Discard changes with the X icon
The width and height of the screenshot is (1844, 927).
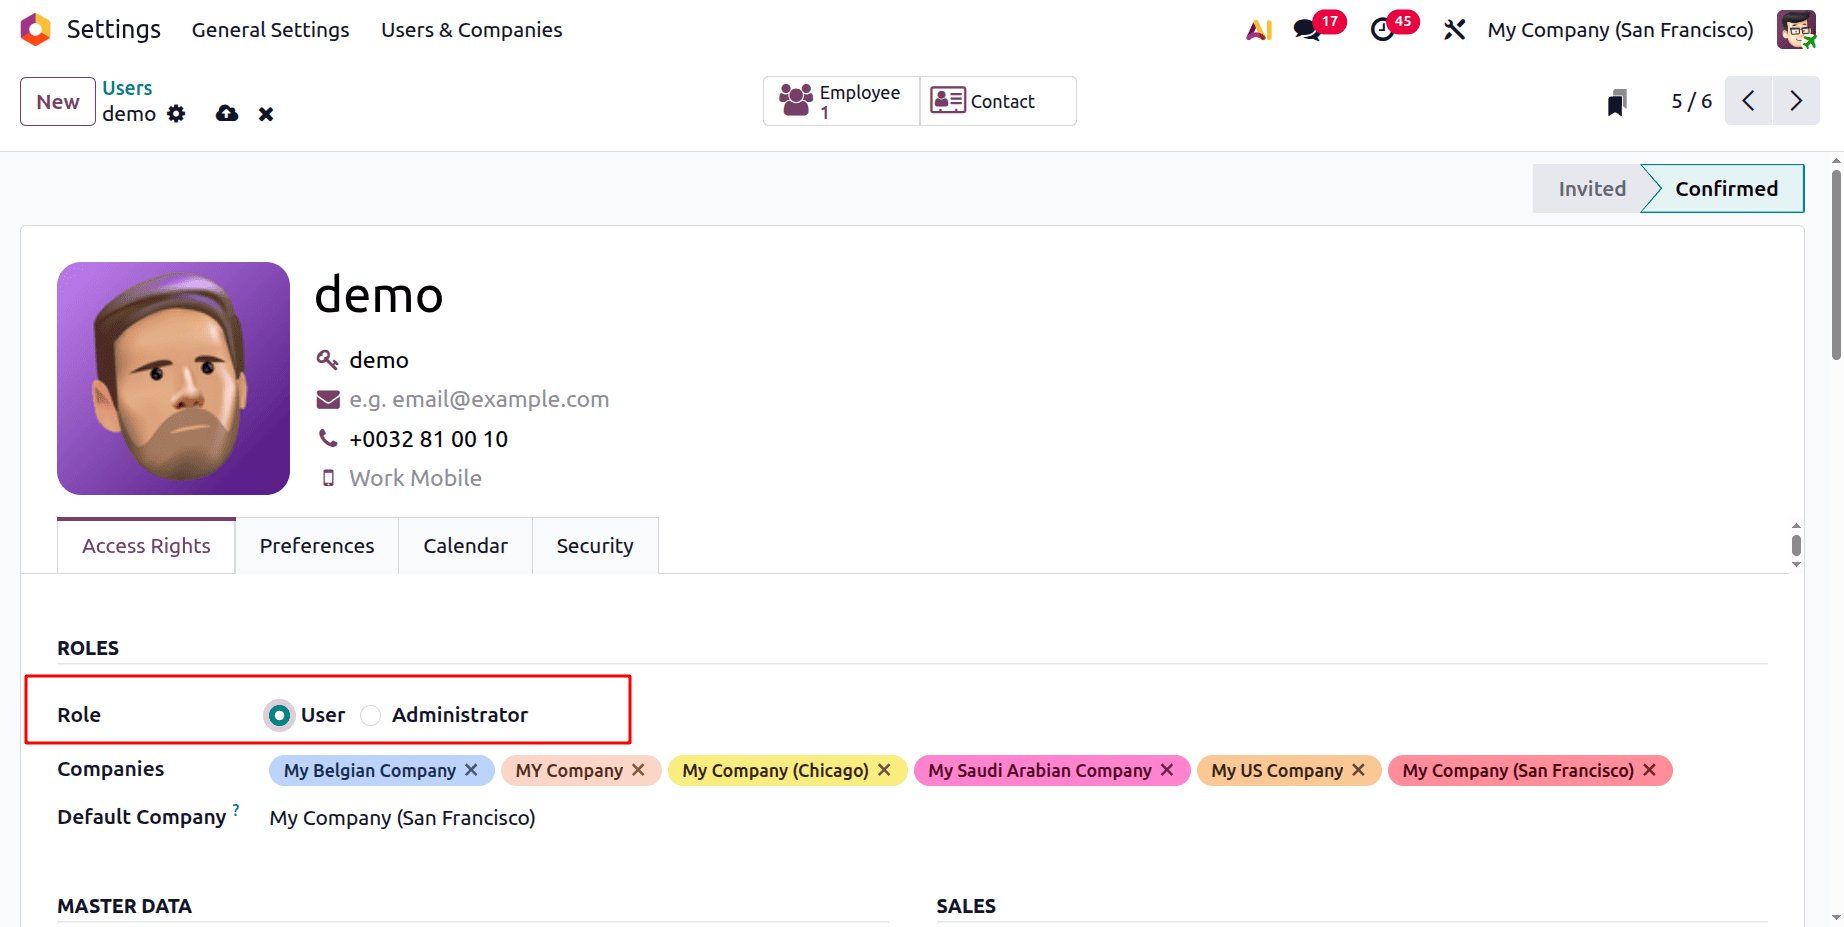click(265, 113)
